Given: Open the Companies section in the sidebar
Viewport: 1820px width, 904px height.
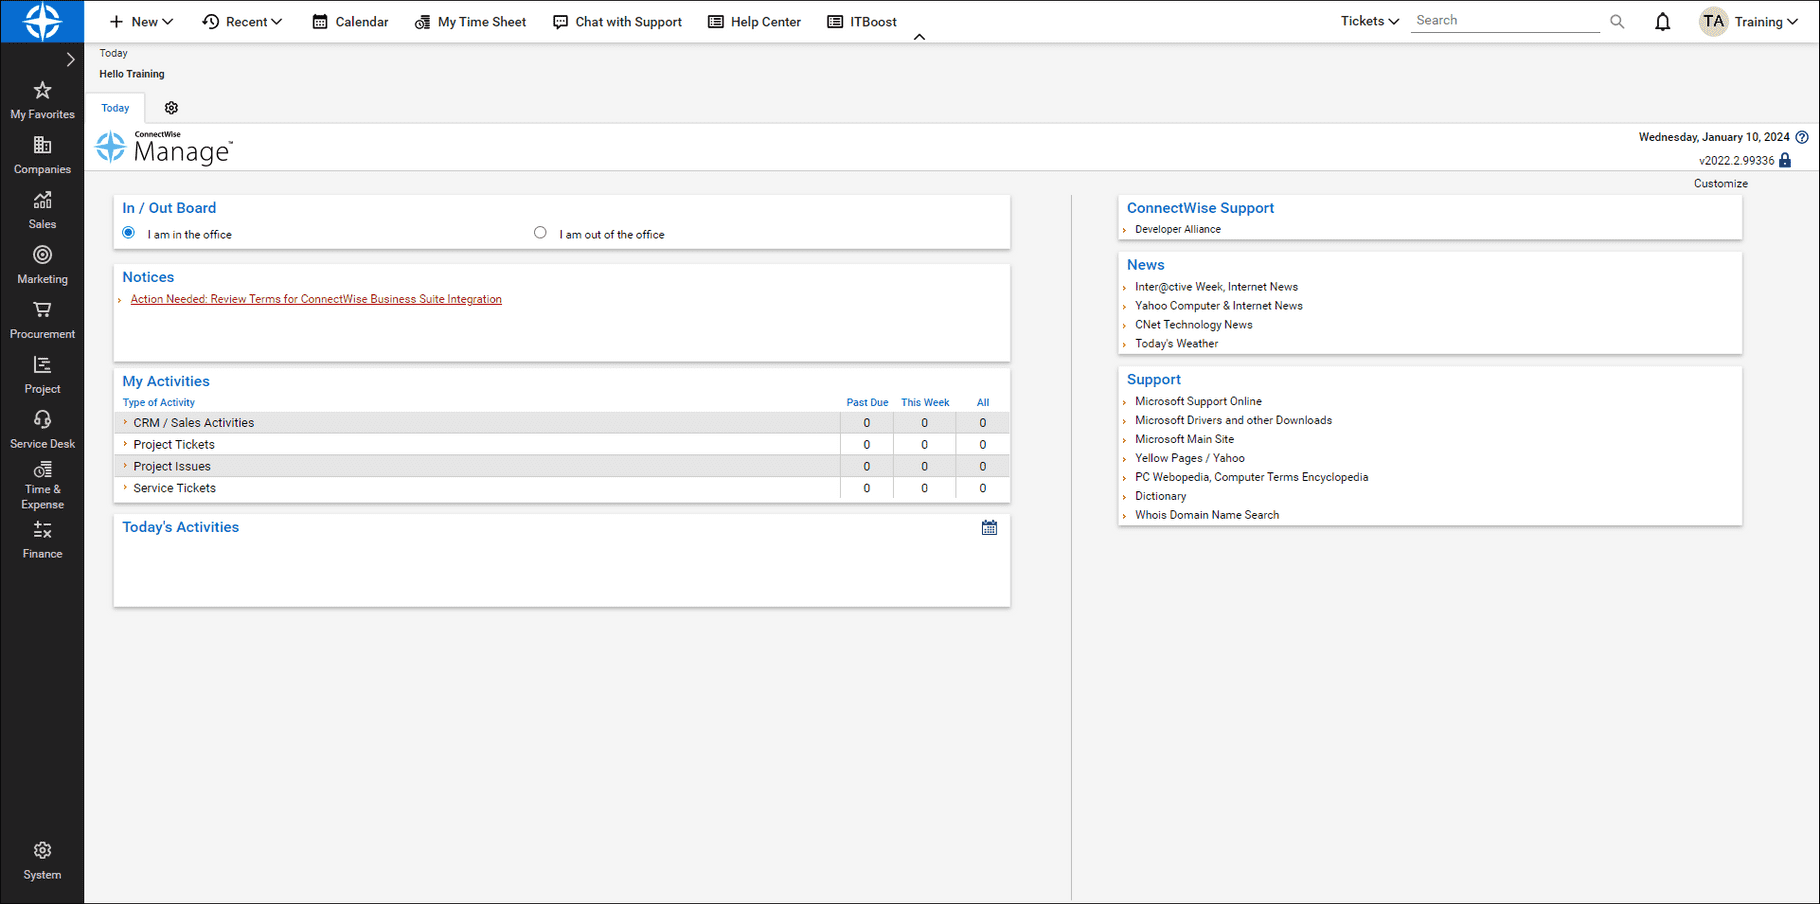Looking at the screenshot, I should [x=42, y=155].
